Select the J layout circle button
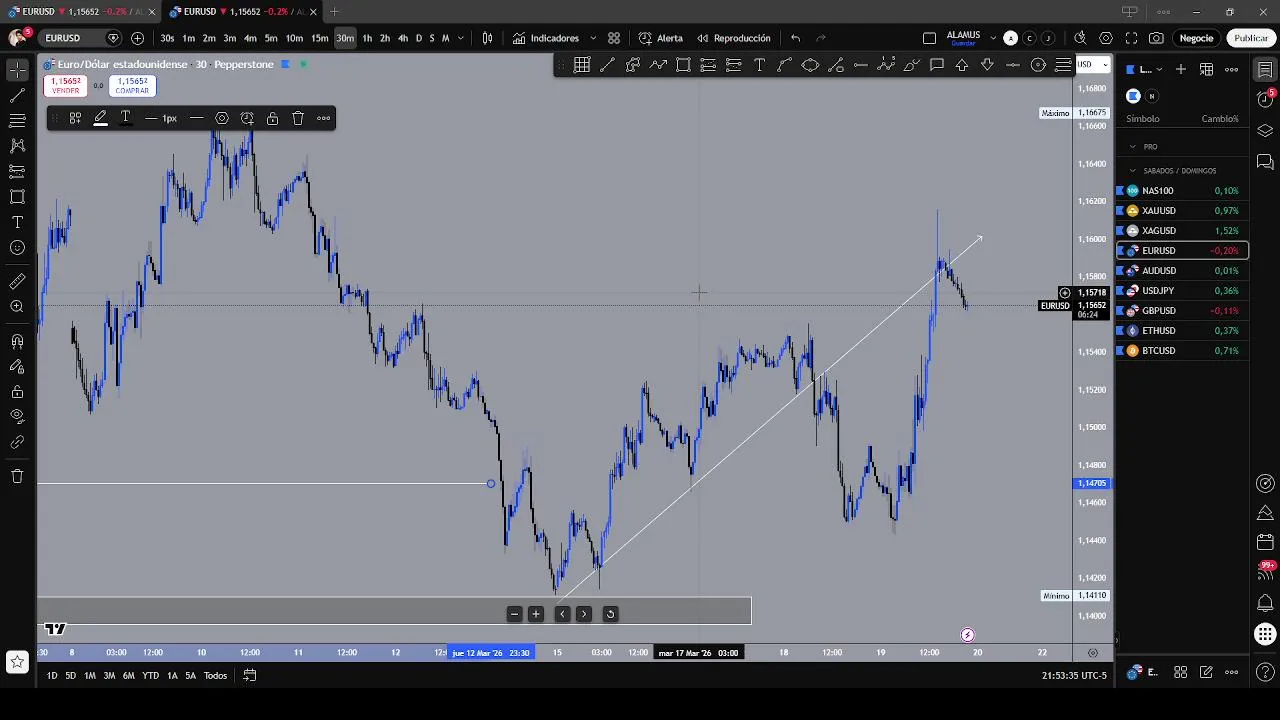 click(1047, 38)
